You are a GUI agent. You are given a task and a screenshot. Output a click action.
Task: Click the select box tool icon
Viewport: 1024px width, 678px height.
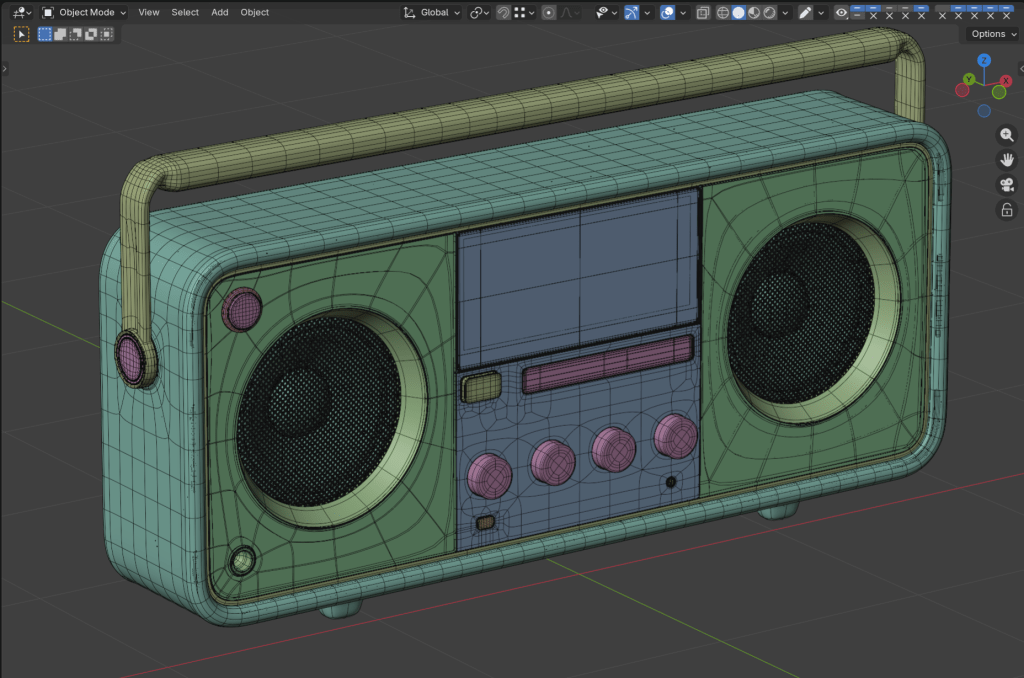tap(21, 34)
